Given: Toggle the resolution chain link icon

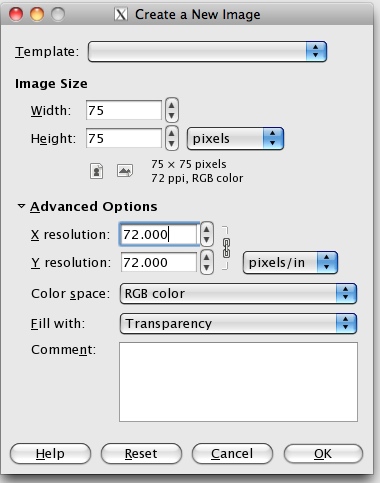Looking at the screenshot, I should (x=226, y=248).
